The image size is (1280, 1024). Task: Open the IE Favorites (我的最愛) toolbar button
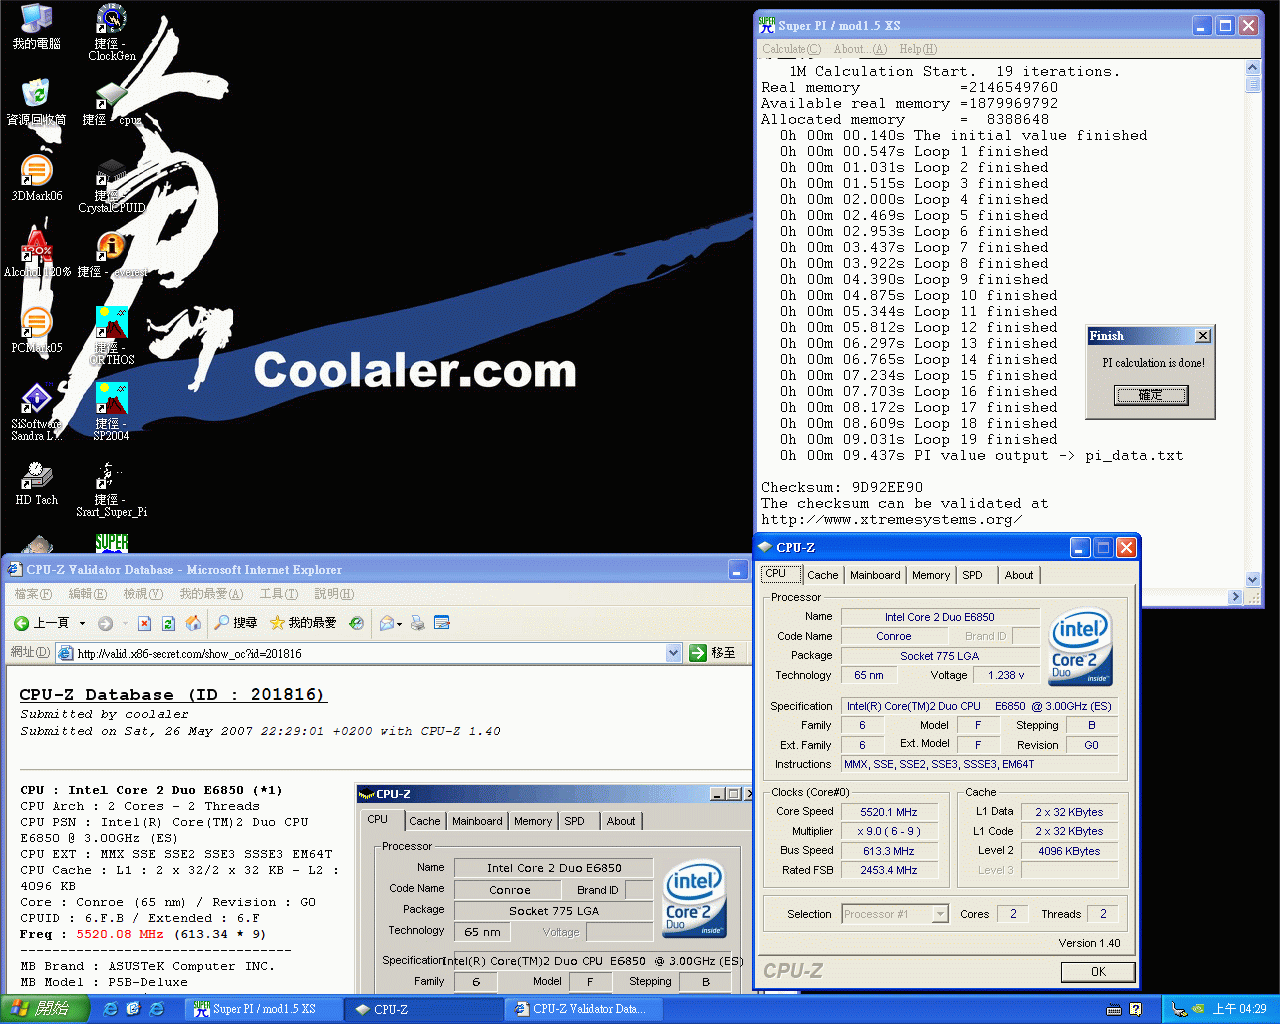click(303, 623)
